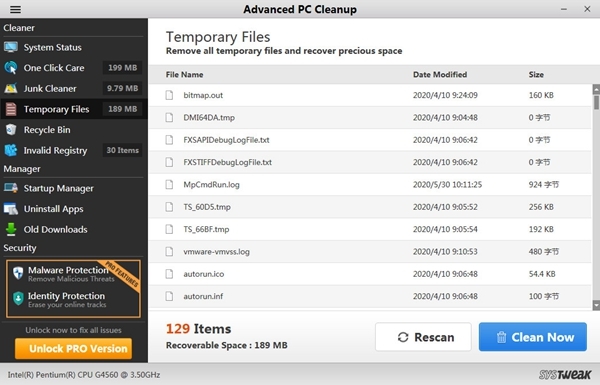Select the autorun.ico file name
The width and height of the screenshot is (600, 385).
[x=204, y=274]
